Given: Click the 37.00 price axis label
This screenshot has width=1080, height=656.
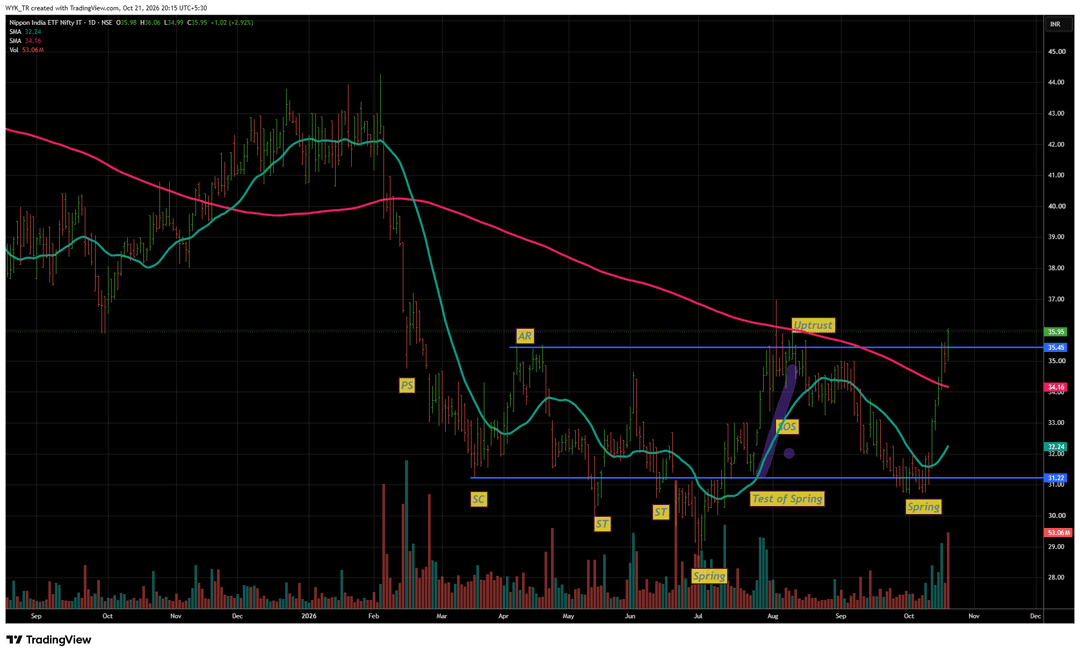Looking at the screenshot, I should 1056,299.
